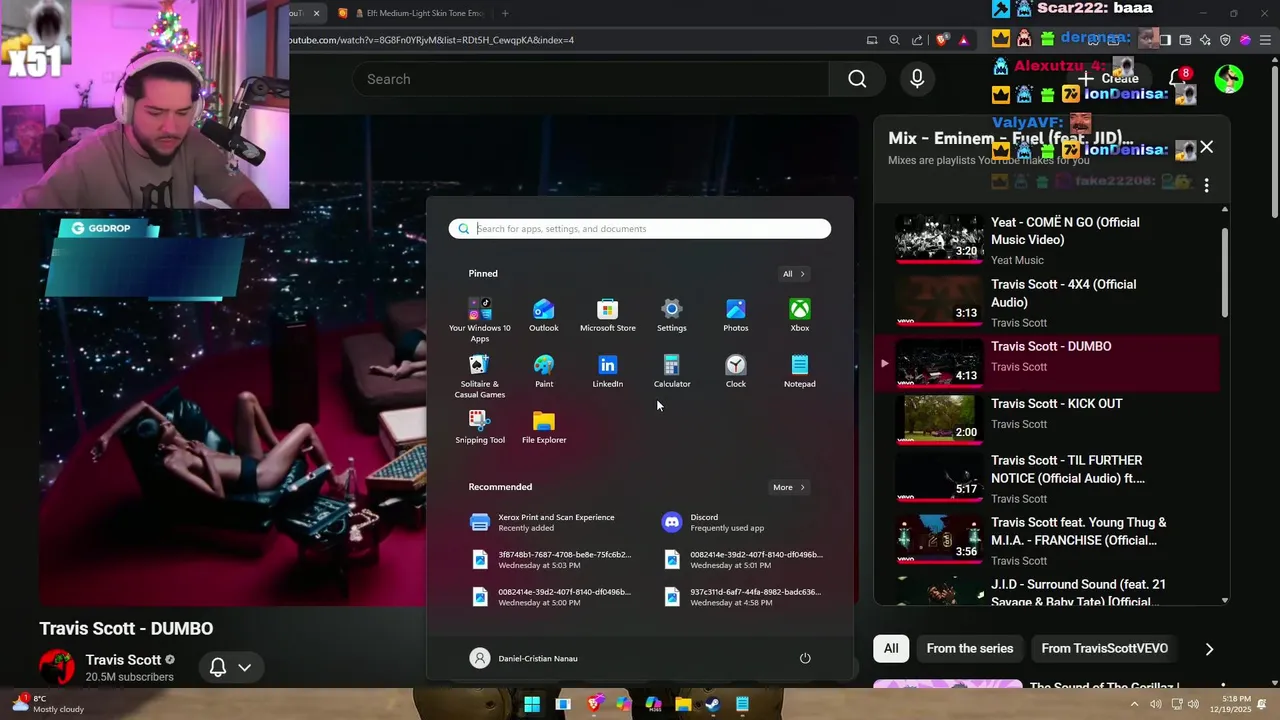Screen dimensions: 1280x720
Task: Select Travis Scott - DUMBO in playlist
Action: pos(1046,362)
